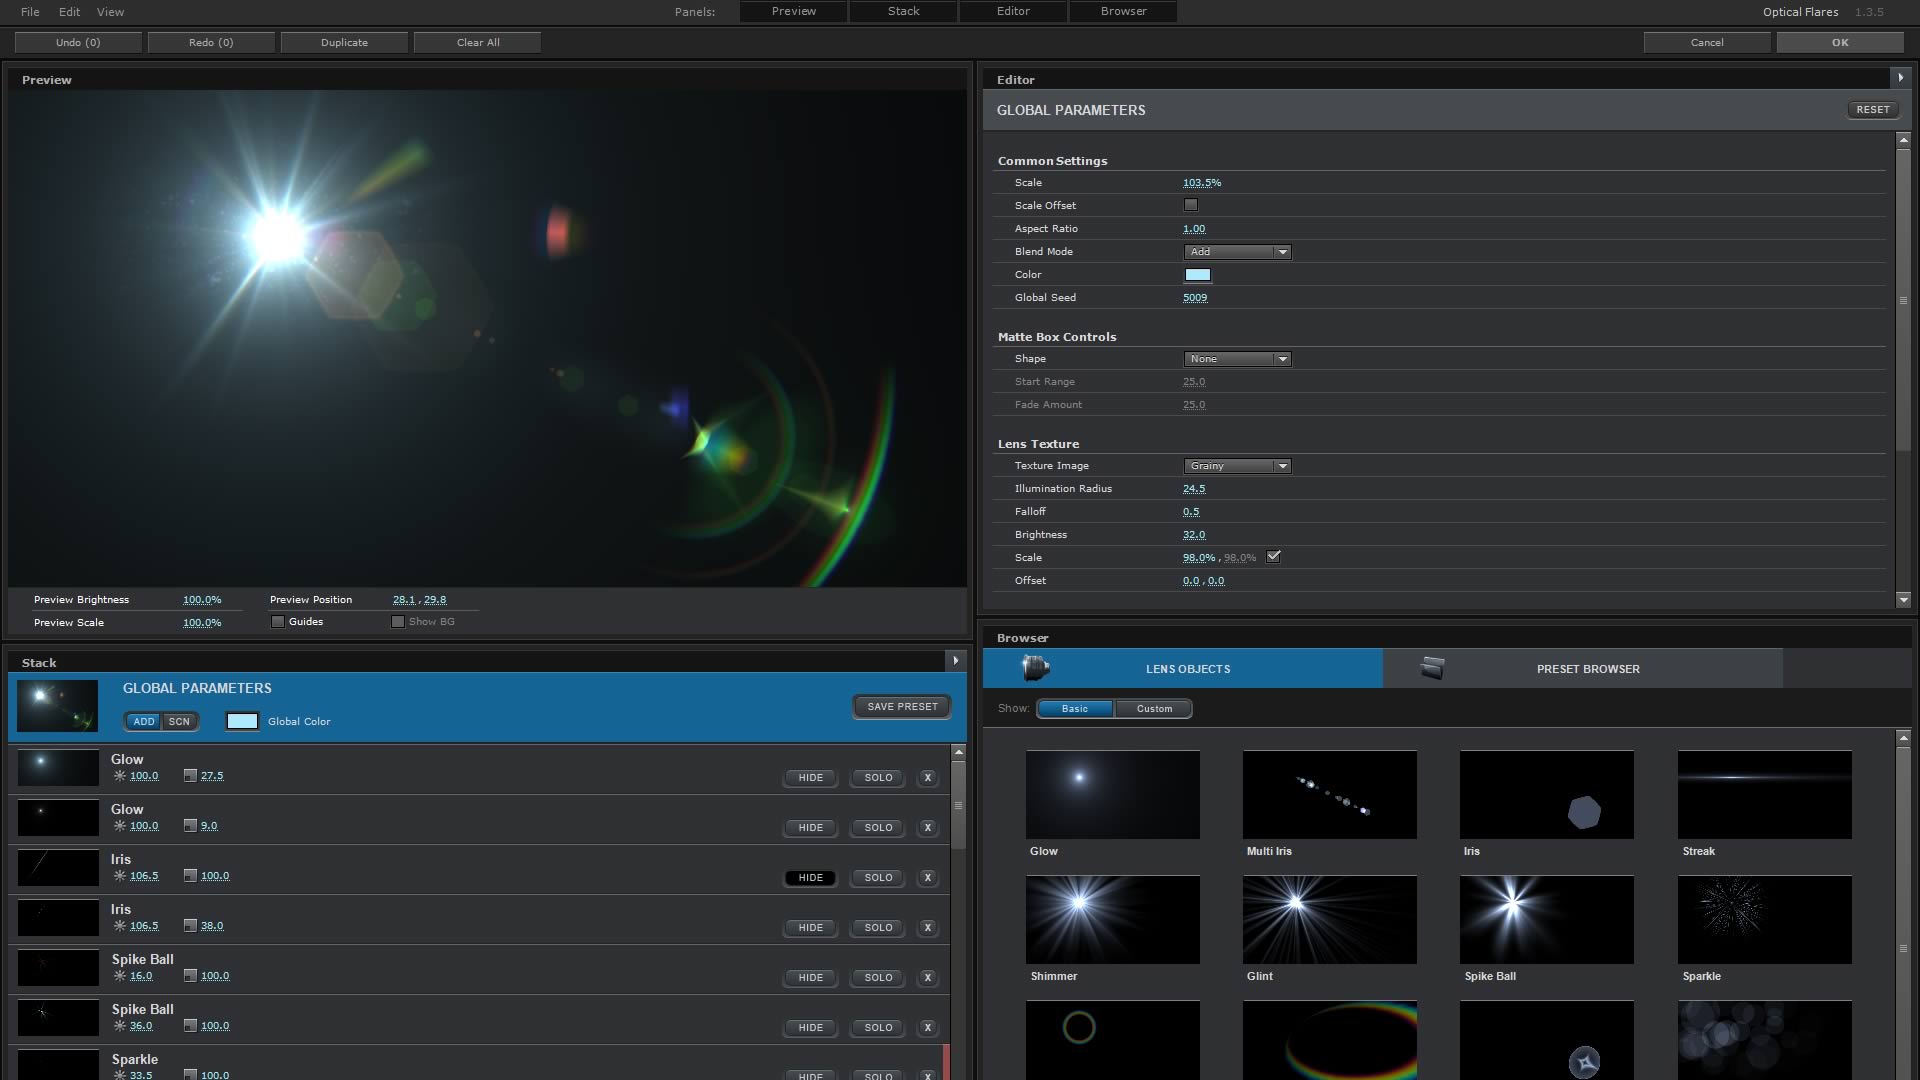Open the Edit menu
The height and width of the screenshot is (1080, 1920).
pyautogui.click(x=69, y=12)
